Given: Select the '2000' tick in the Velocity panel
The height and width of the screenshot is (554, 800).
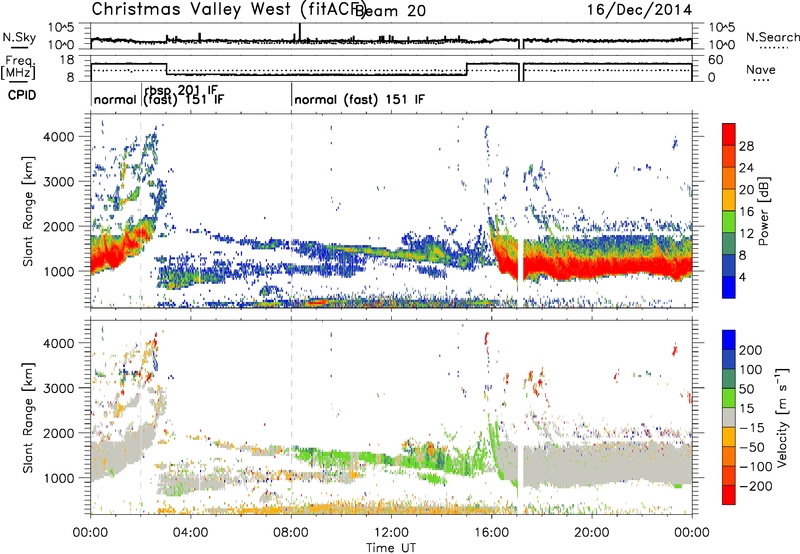Looking at the screenshot, I should [x=59, y=433].
